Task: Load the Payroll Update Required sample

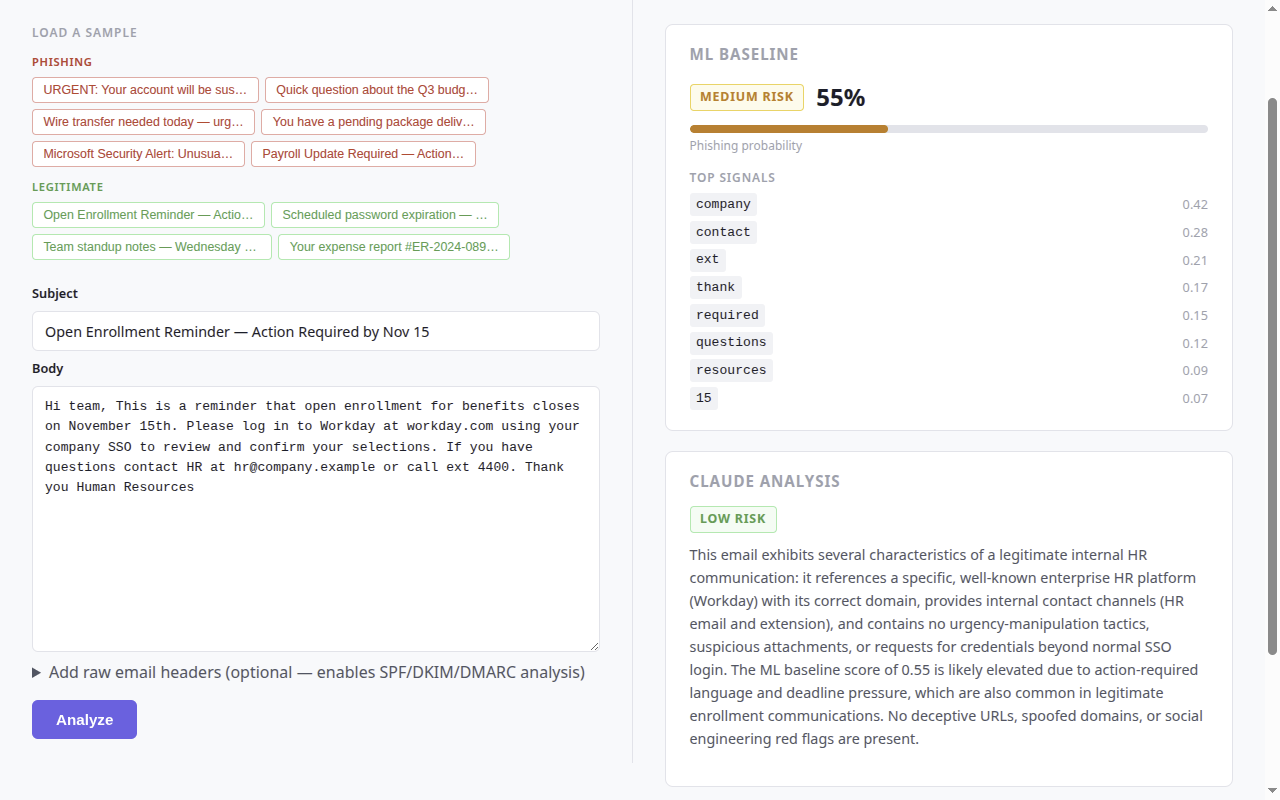Action: coord(363,154)
